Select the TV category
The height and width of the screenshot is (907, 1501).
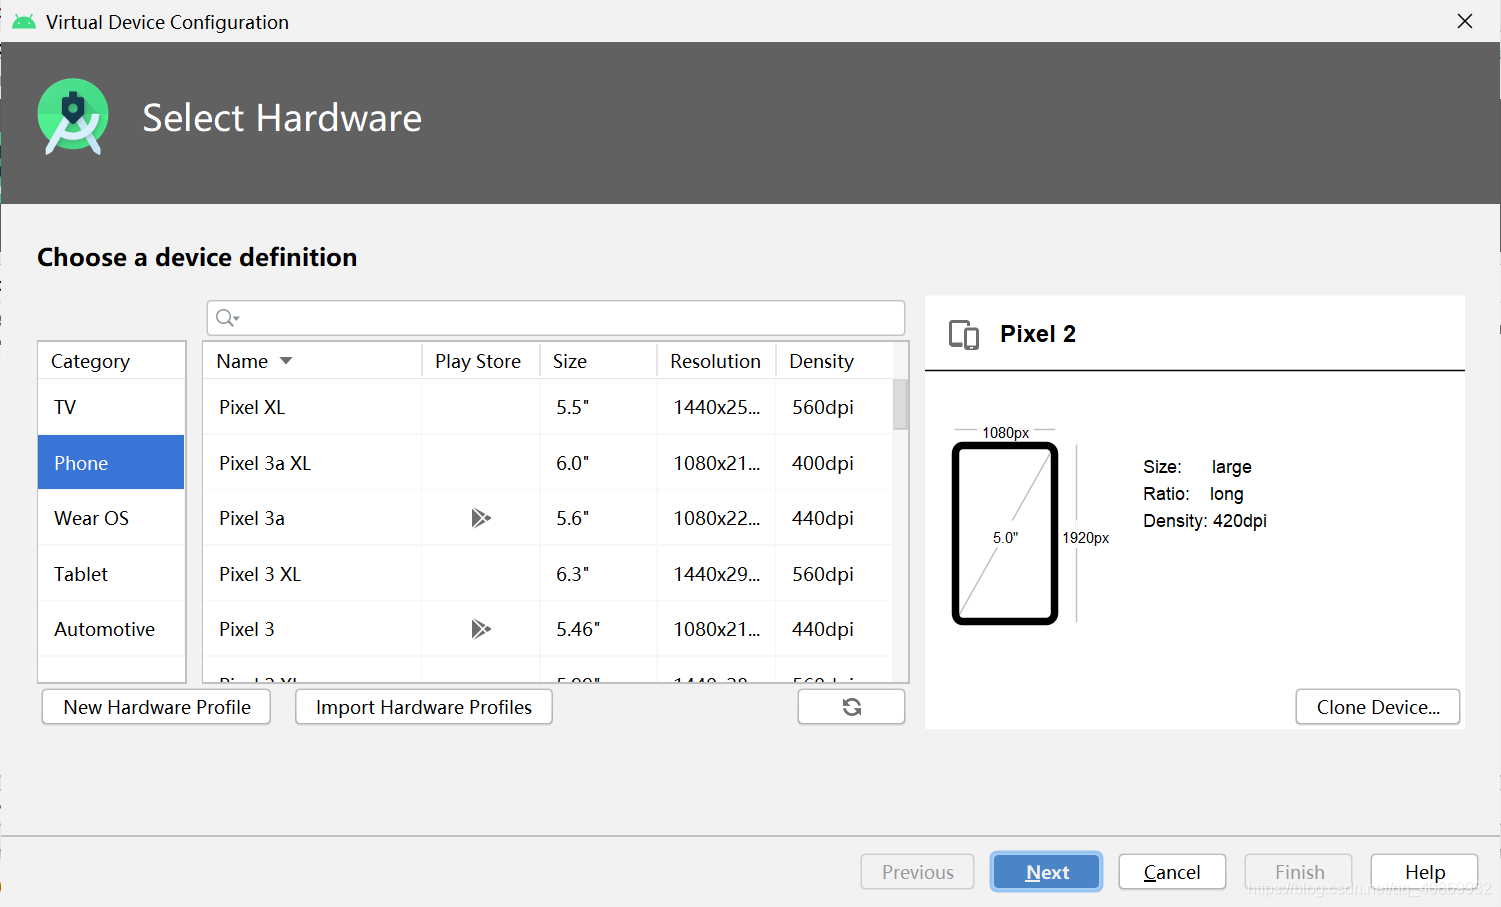coord(111,407)
